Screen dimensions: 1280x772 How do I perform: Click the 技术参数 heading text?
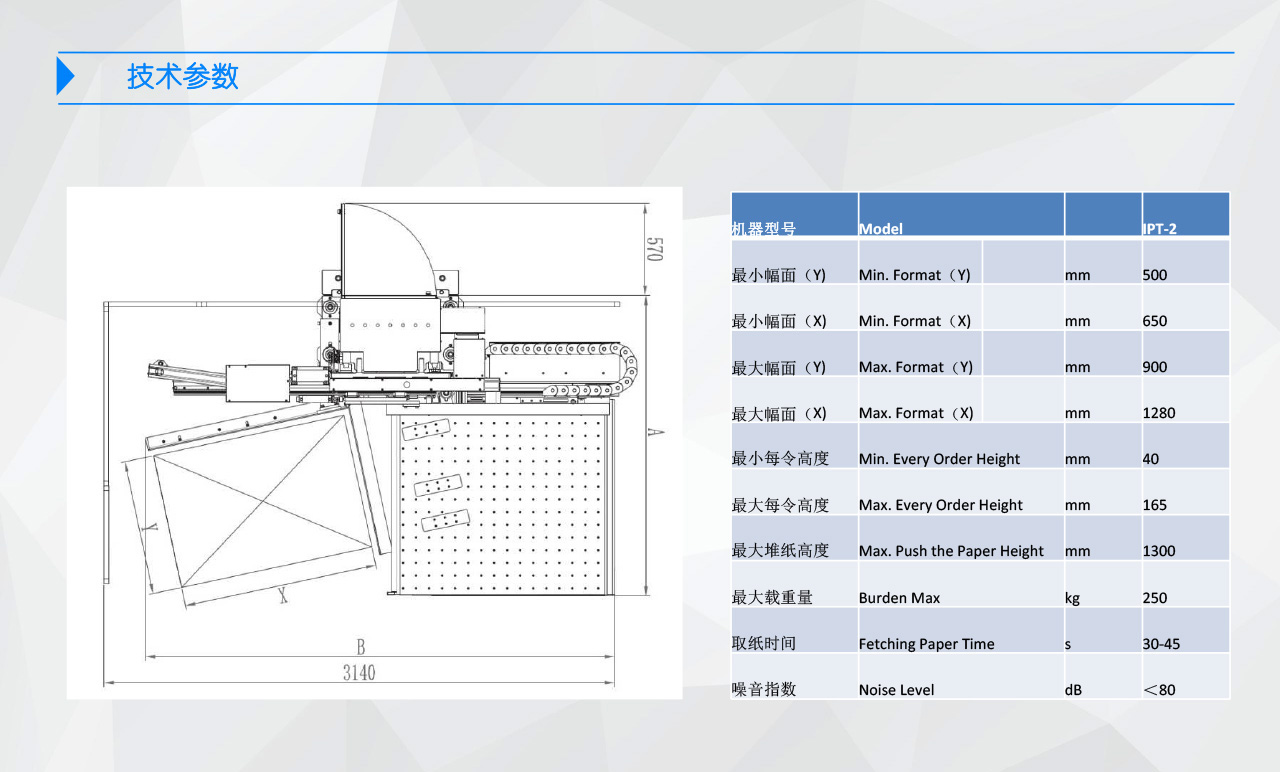pyautogui.click(x=183, y=76)
